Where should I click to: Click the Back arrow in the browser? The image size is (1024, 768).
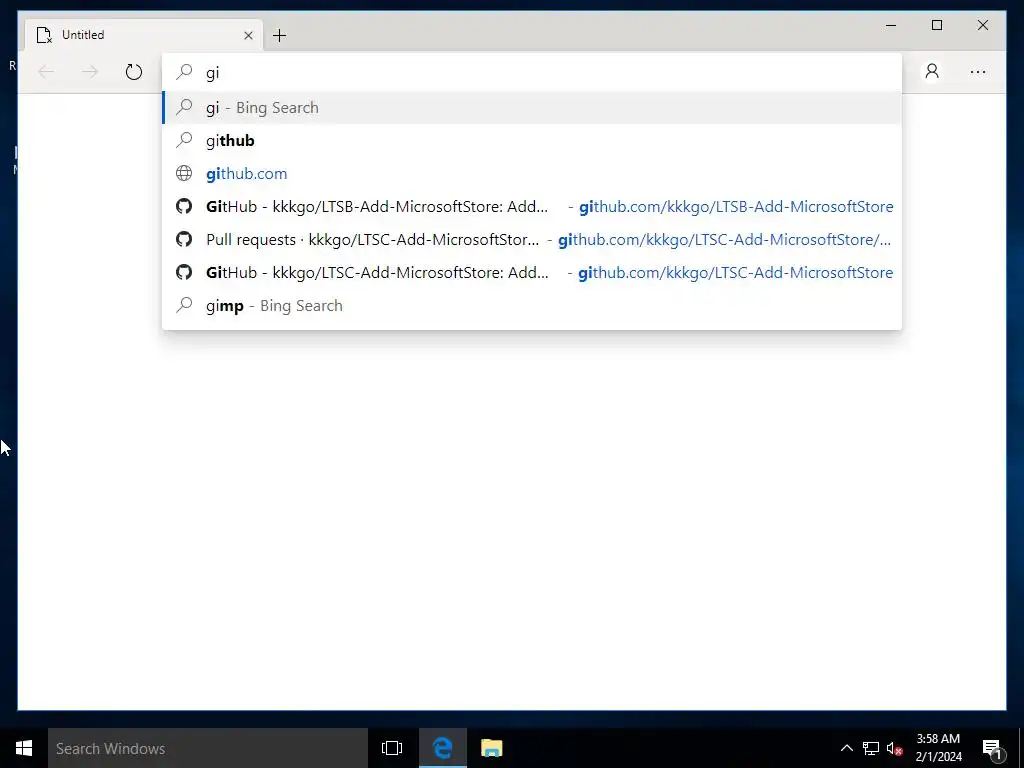pos(46,72)
